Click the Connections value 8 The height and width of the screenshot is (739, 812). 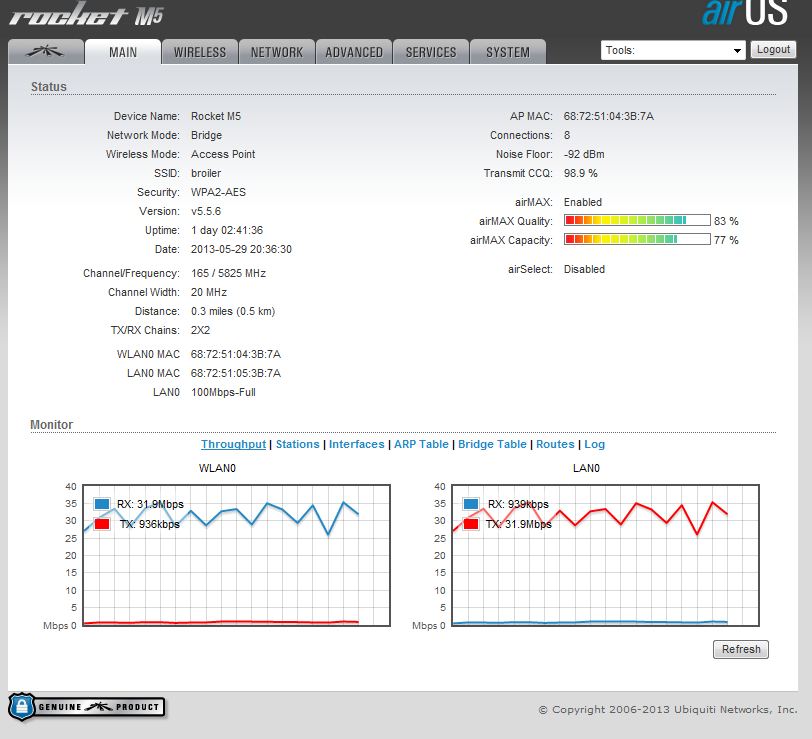pyautogui.click(x=567, y=135)
